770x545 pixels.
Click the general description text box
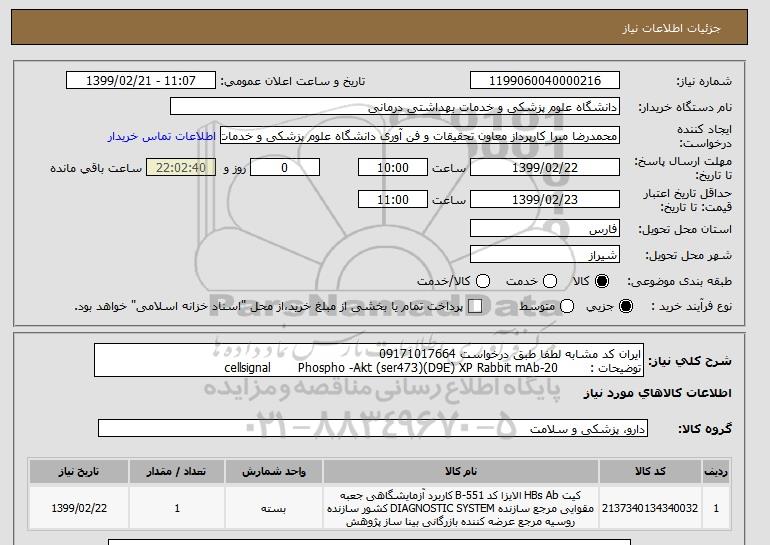point(369,360)
